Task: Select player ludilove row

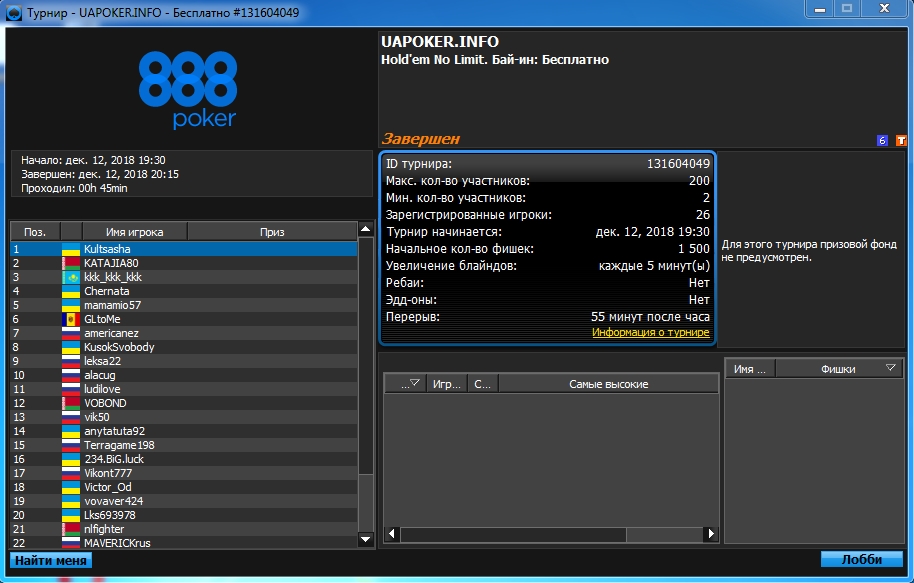Action: coord(184,389)
